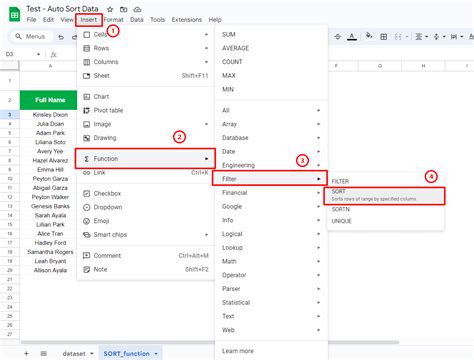
Task: Choose the FILTER function entry
Action: point(386,181)
